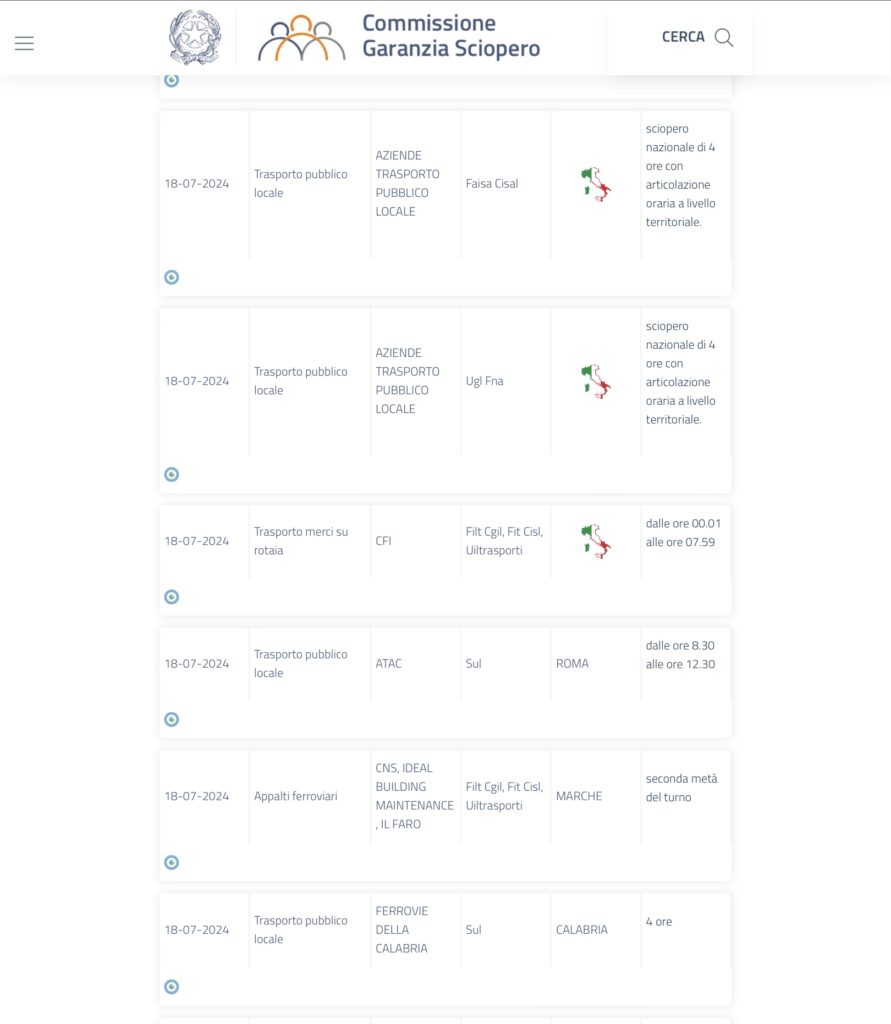This screenshot has height=1024, width=891.
Task: Select the 'ATAC' company cell
Action: point(389,664)
